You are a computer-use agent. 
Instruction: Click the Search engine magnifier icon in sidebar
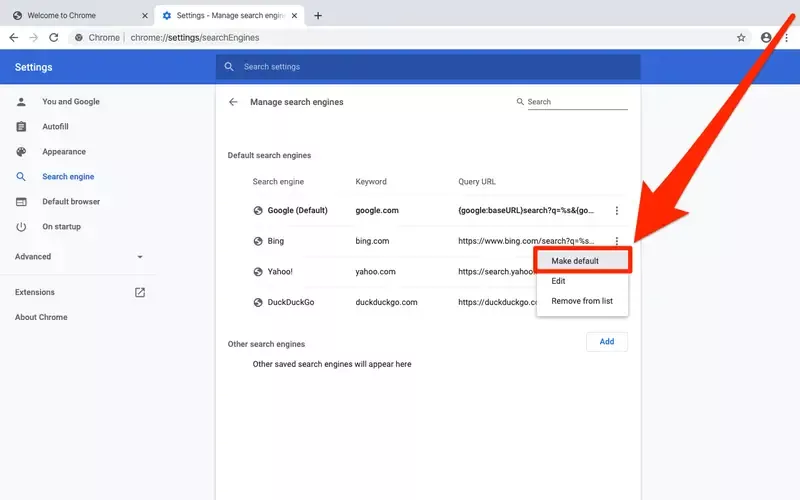point(21,177)
